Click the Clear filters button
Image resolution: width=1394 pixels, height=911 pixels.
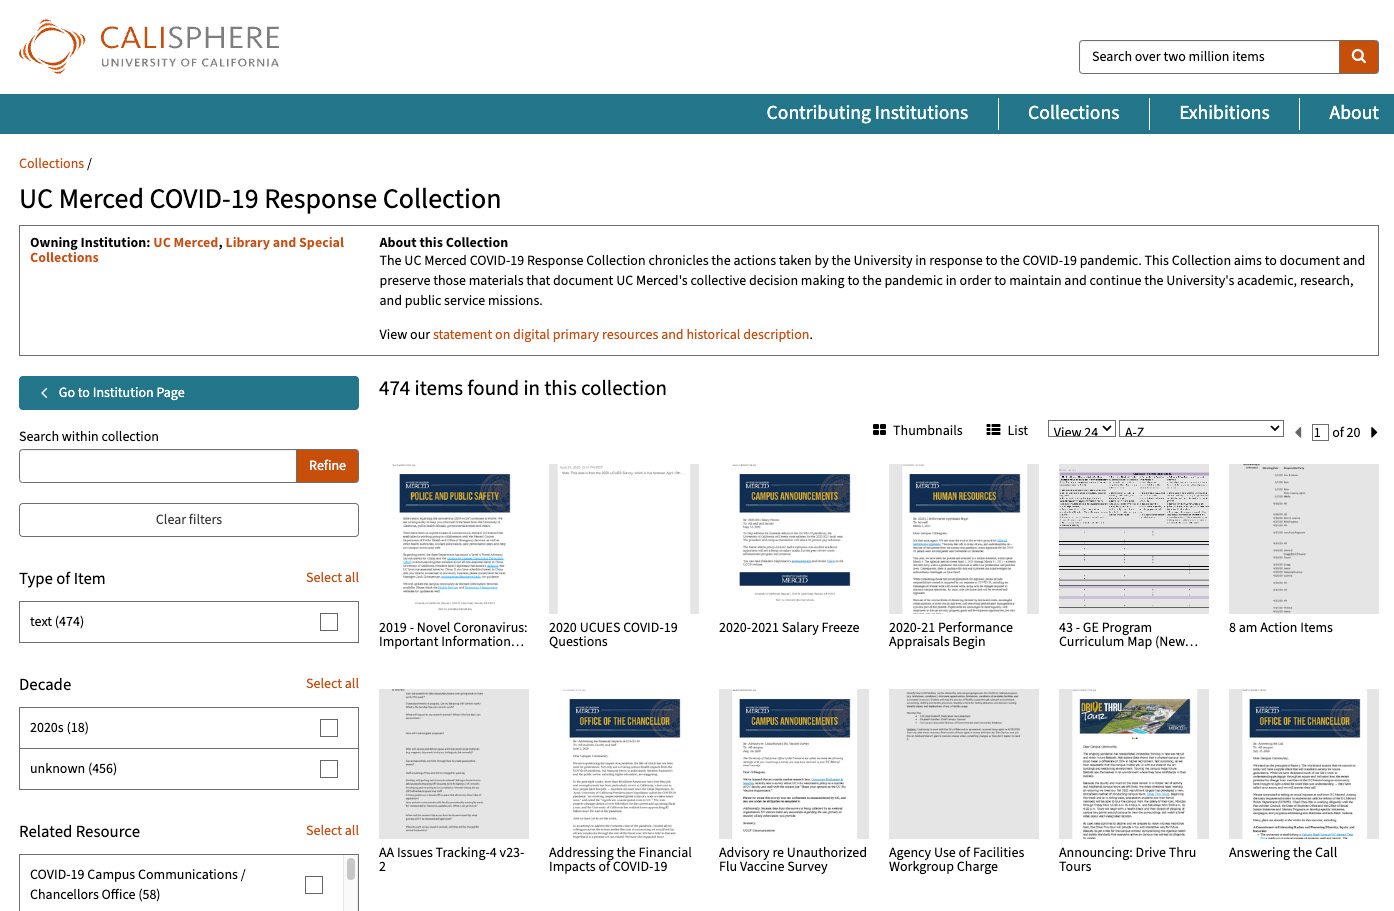pos(189,520)
